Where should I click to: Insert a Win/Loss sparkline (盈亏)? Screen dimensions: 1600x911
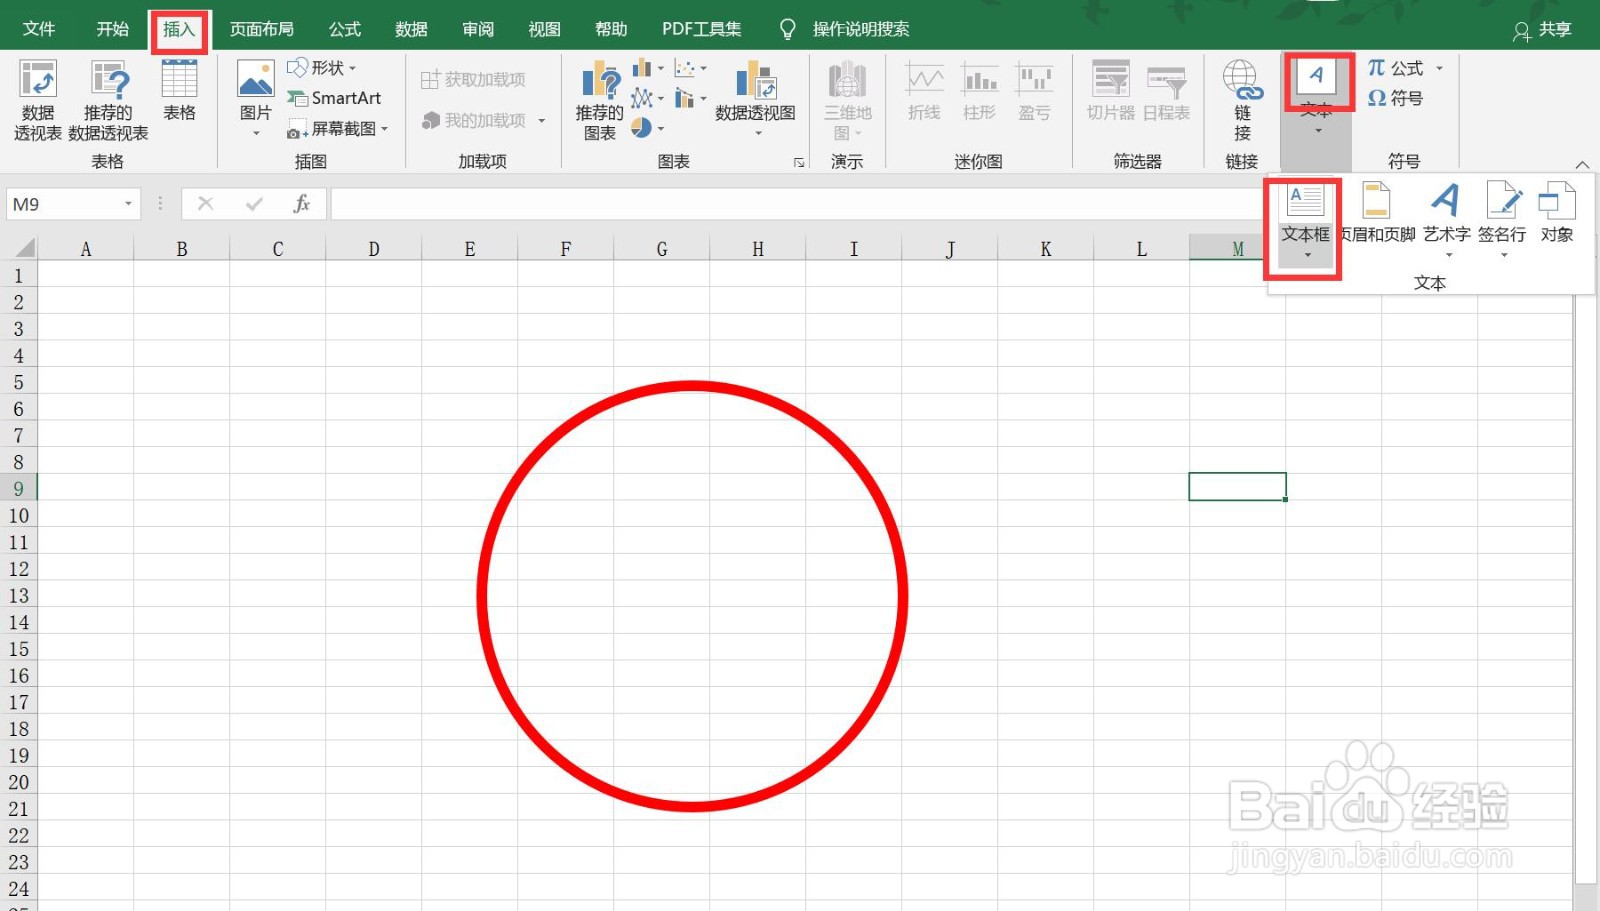[x=1034, y=91]
